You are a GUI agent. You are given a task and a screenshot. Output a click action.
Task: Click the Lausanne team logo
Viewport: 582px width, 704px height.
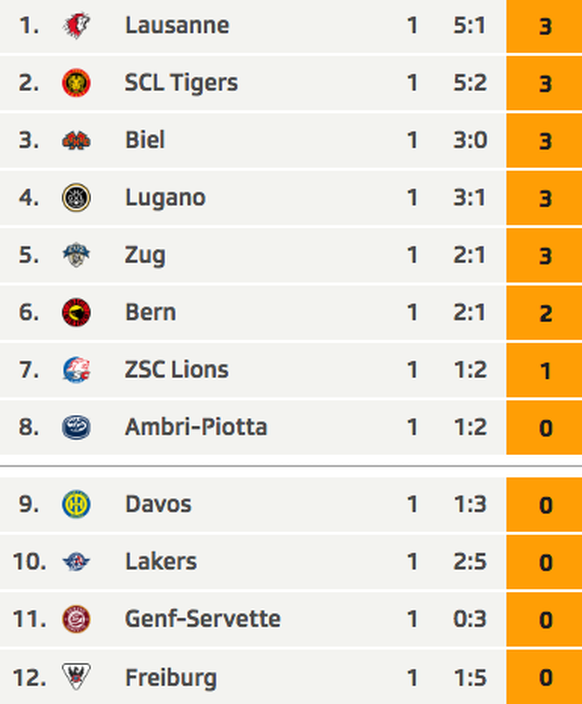coord(76,26)
